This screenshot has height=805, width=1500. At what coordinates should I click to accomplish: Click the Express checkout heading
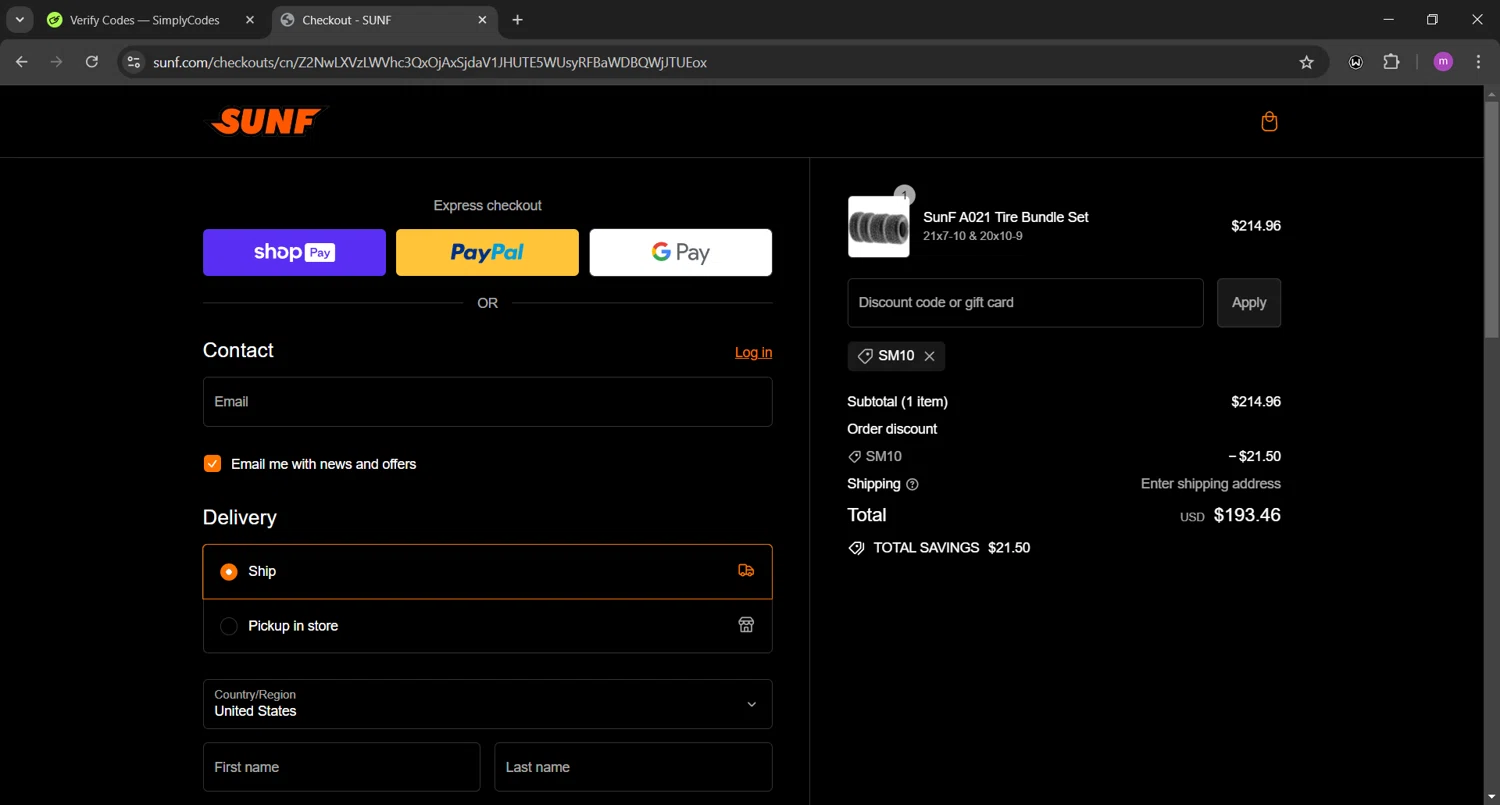tap(488, 206)
